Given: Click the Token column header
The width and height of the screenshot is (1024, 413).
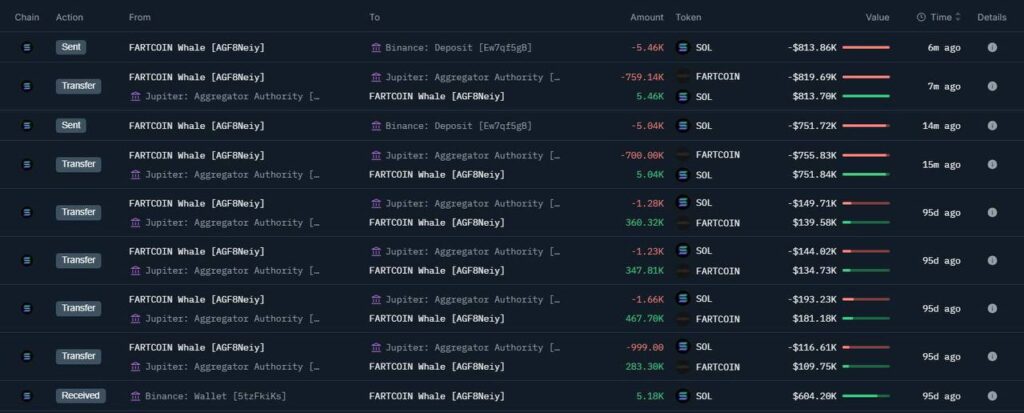Looking at the screenshot, I should [688, 17].
